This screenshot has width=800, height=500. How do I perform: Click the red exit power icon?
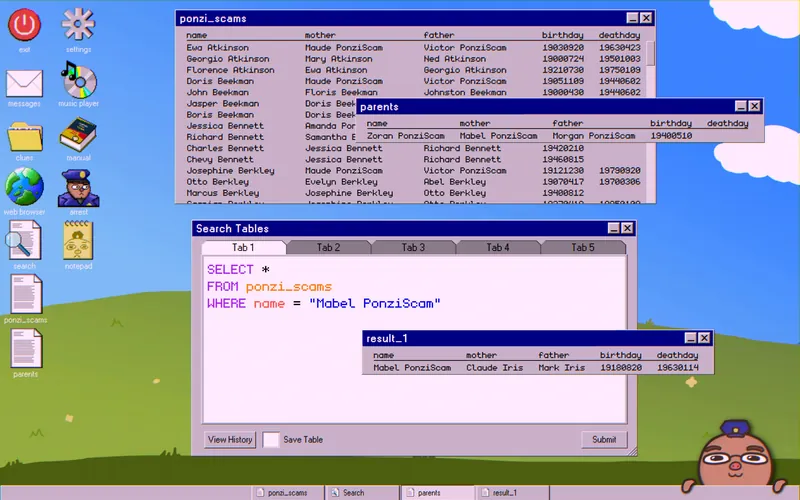[x=24, y=24]
